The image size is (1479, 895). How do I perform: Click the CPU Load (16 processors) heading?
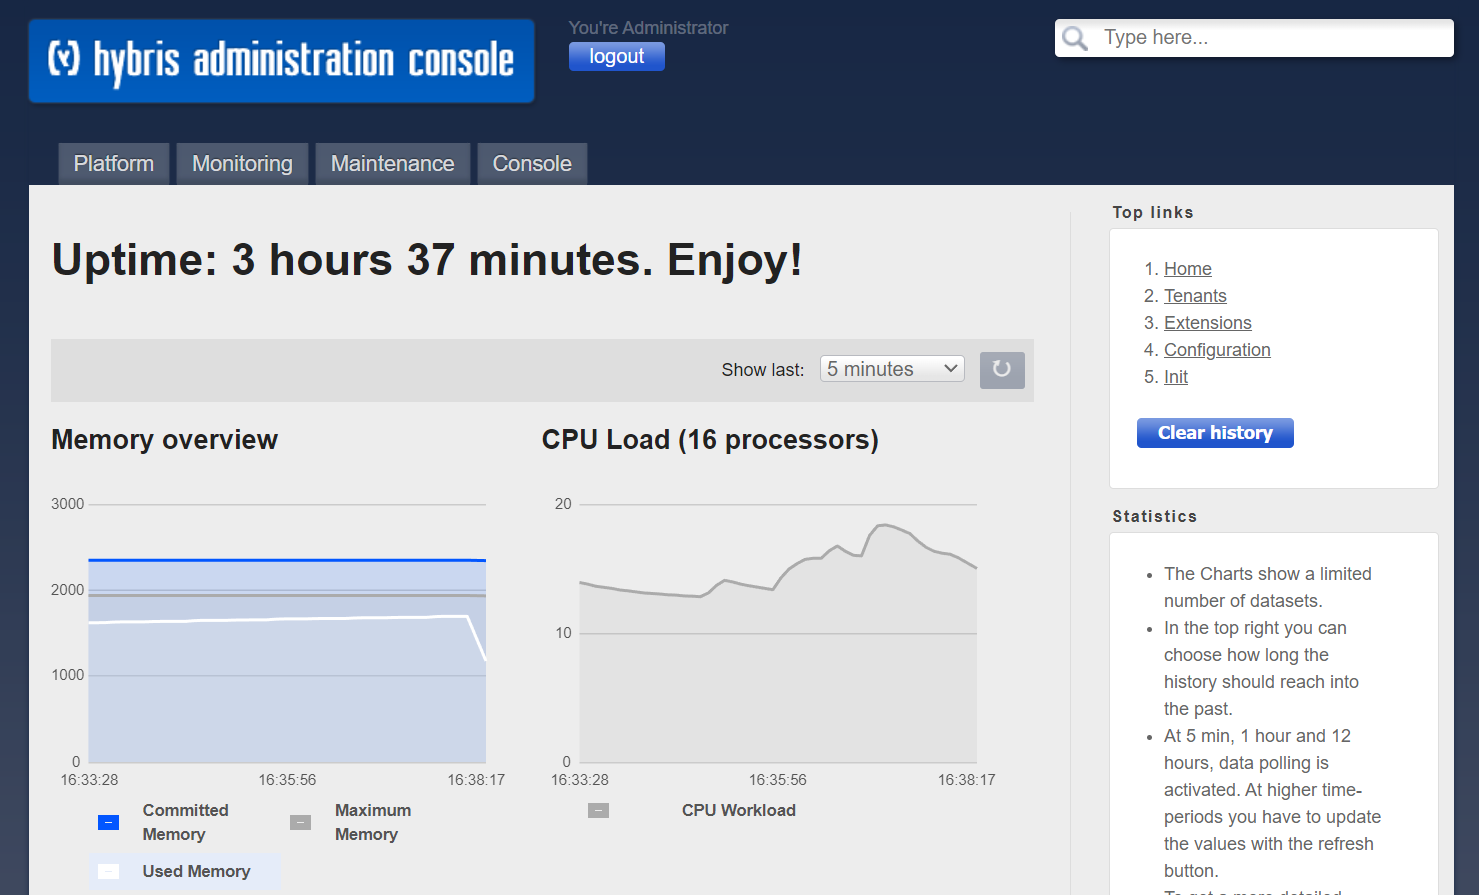(710, 440)
